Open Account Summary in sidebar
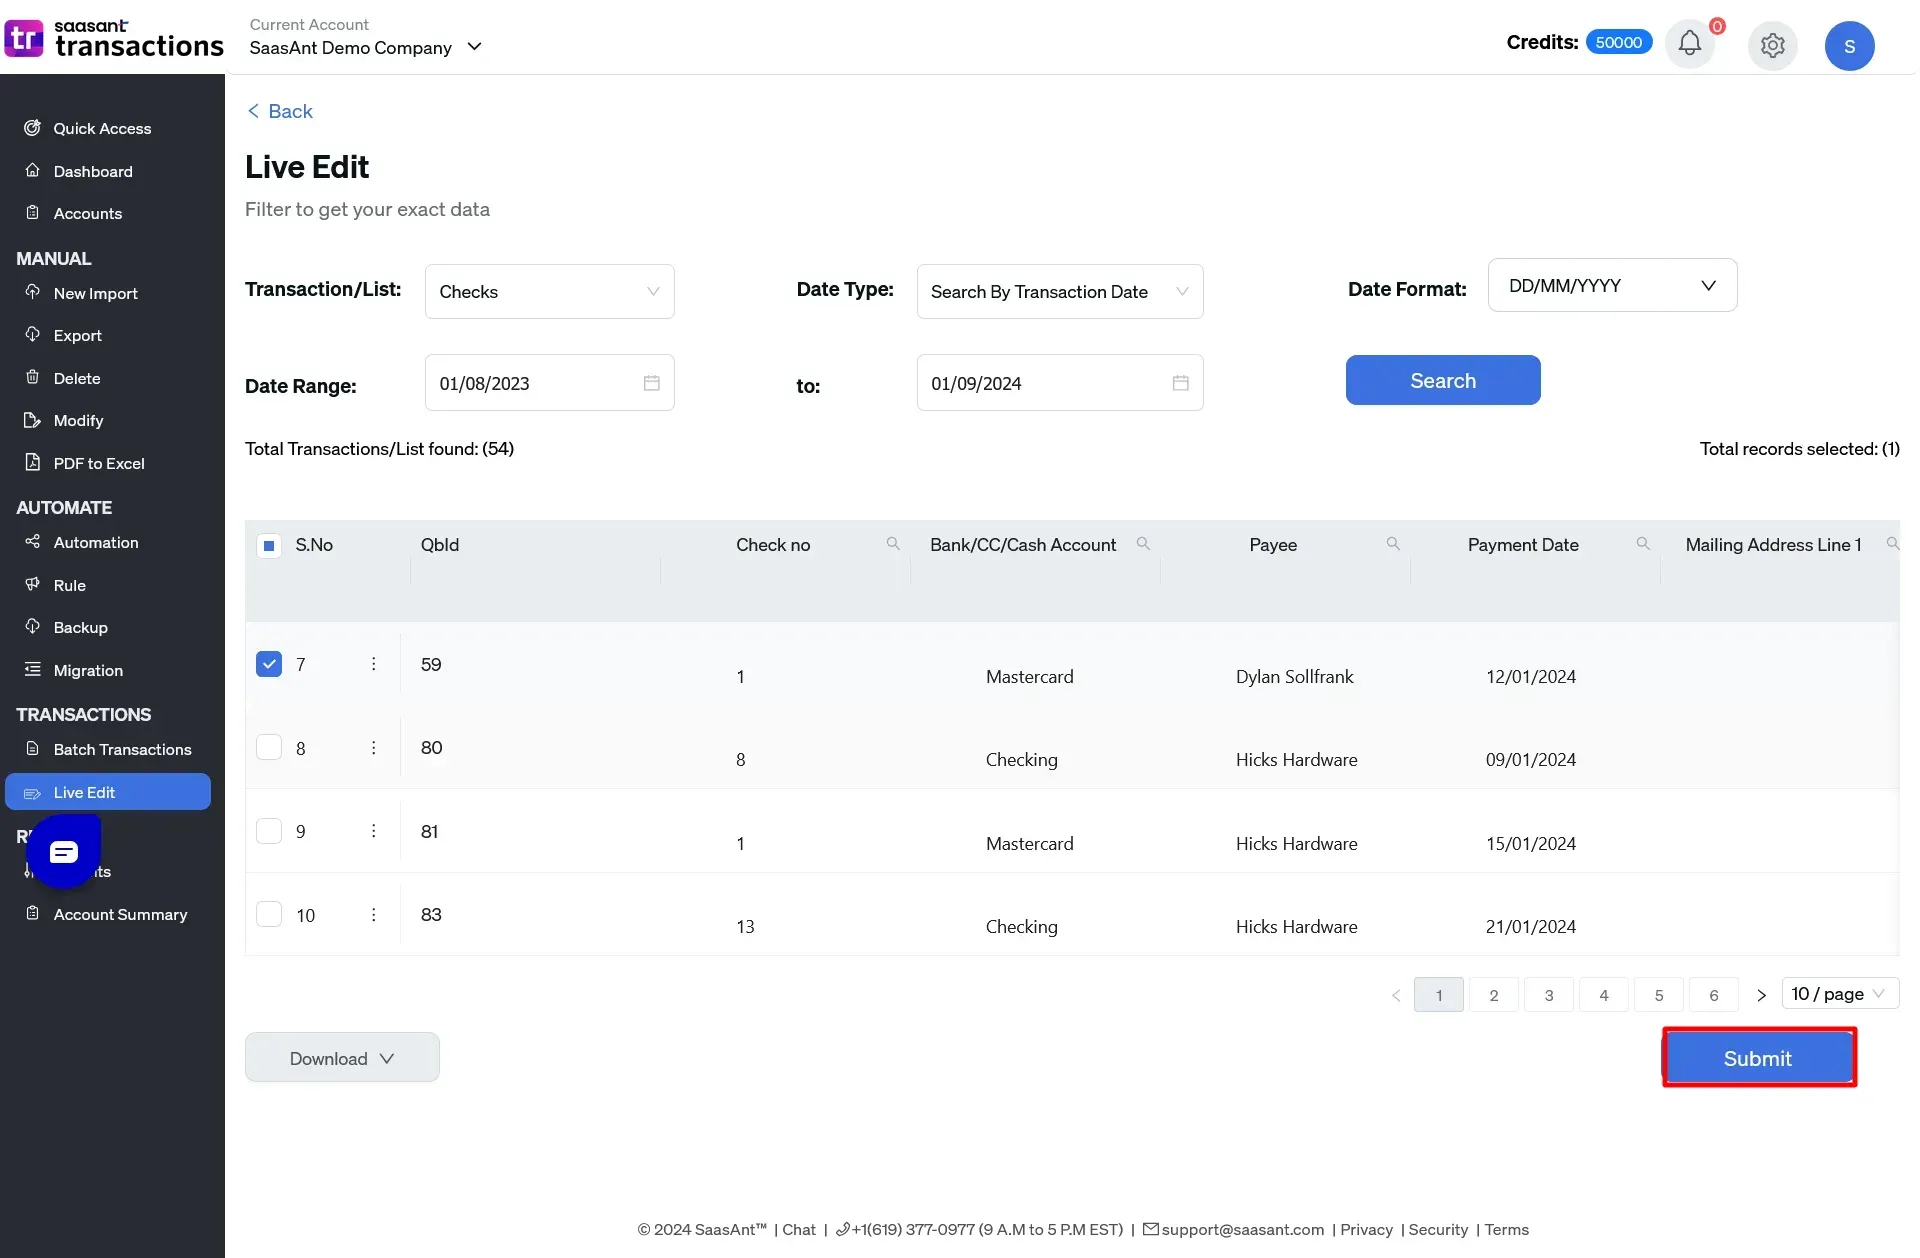Image resolution: width=1920 pixels, height=1258 pixels. [120, 914]
